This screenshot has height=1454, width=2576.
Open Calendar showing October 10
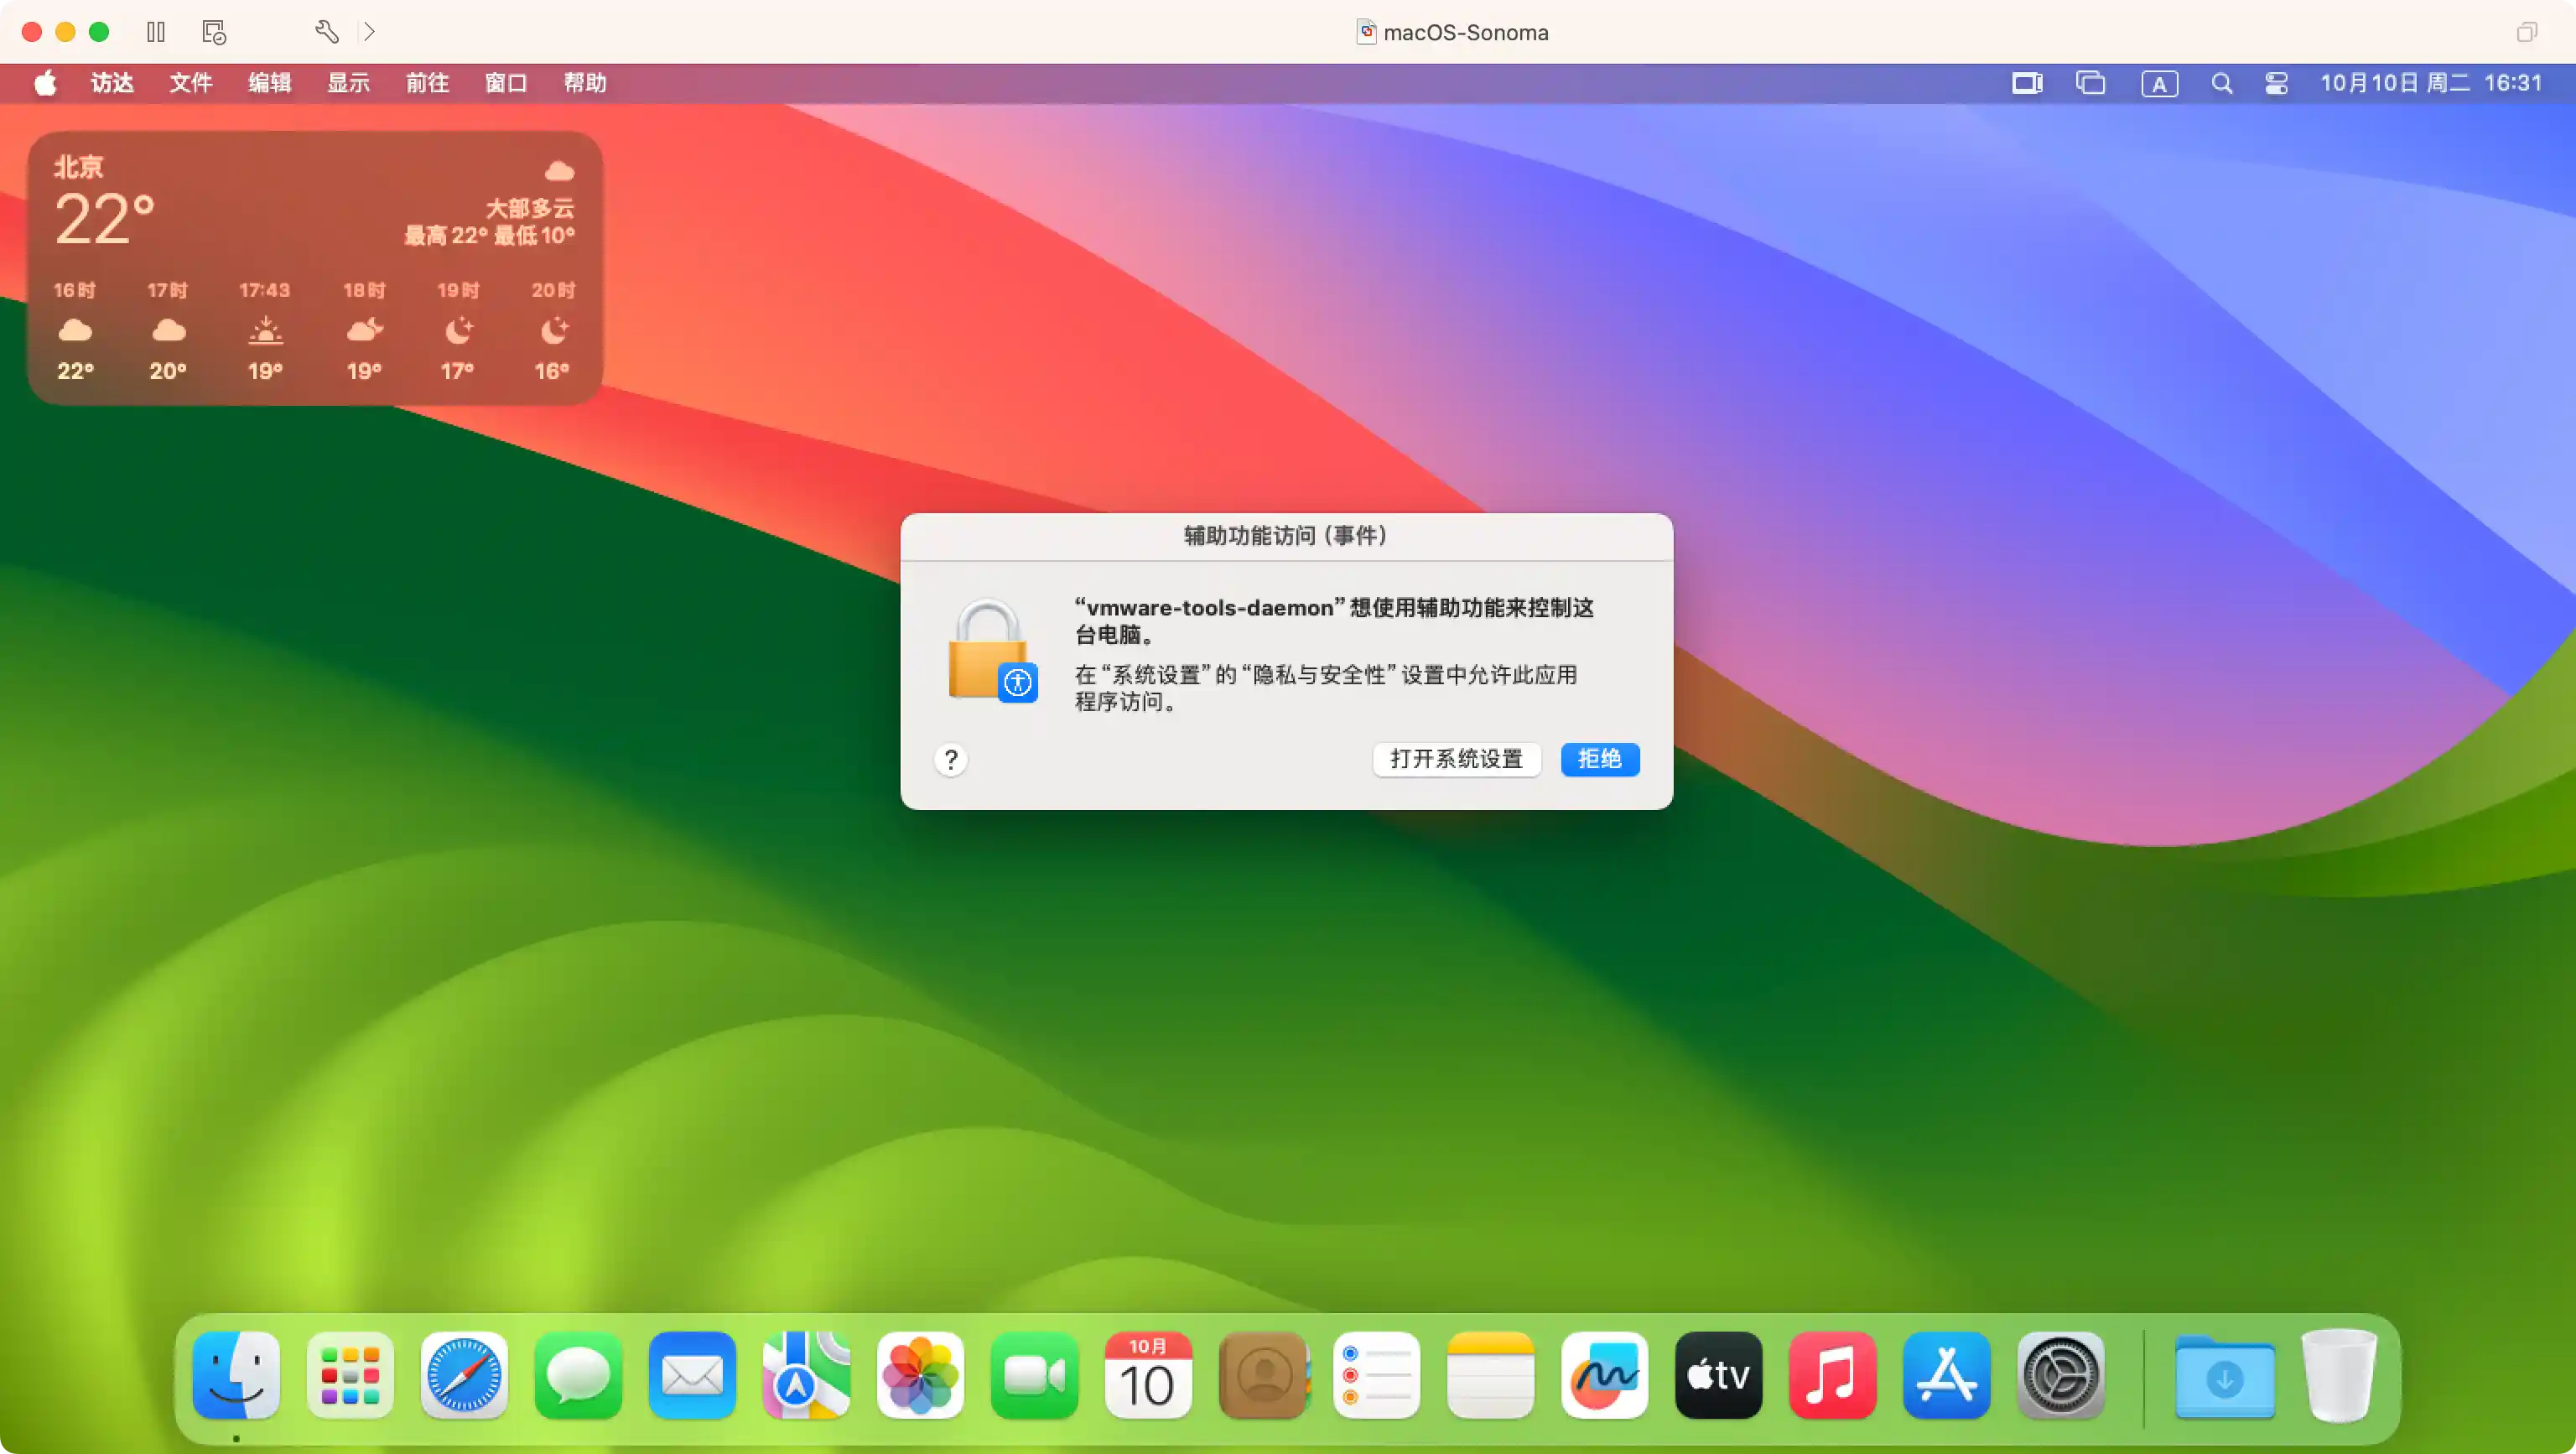[x=1148, y=1376]
